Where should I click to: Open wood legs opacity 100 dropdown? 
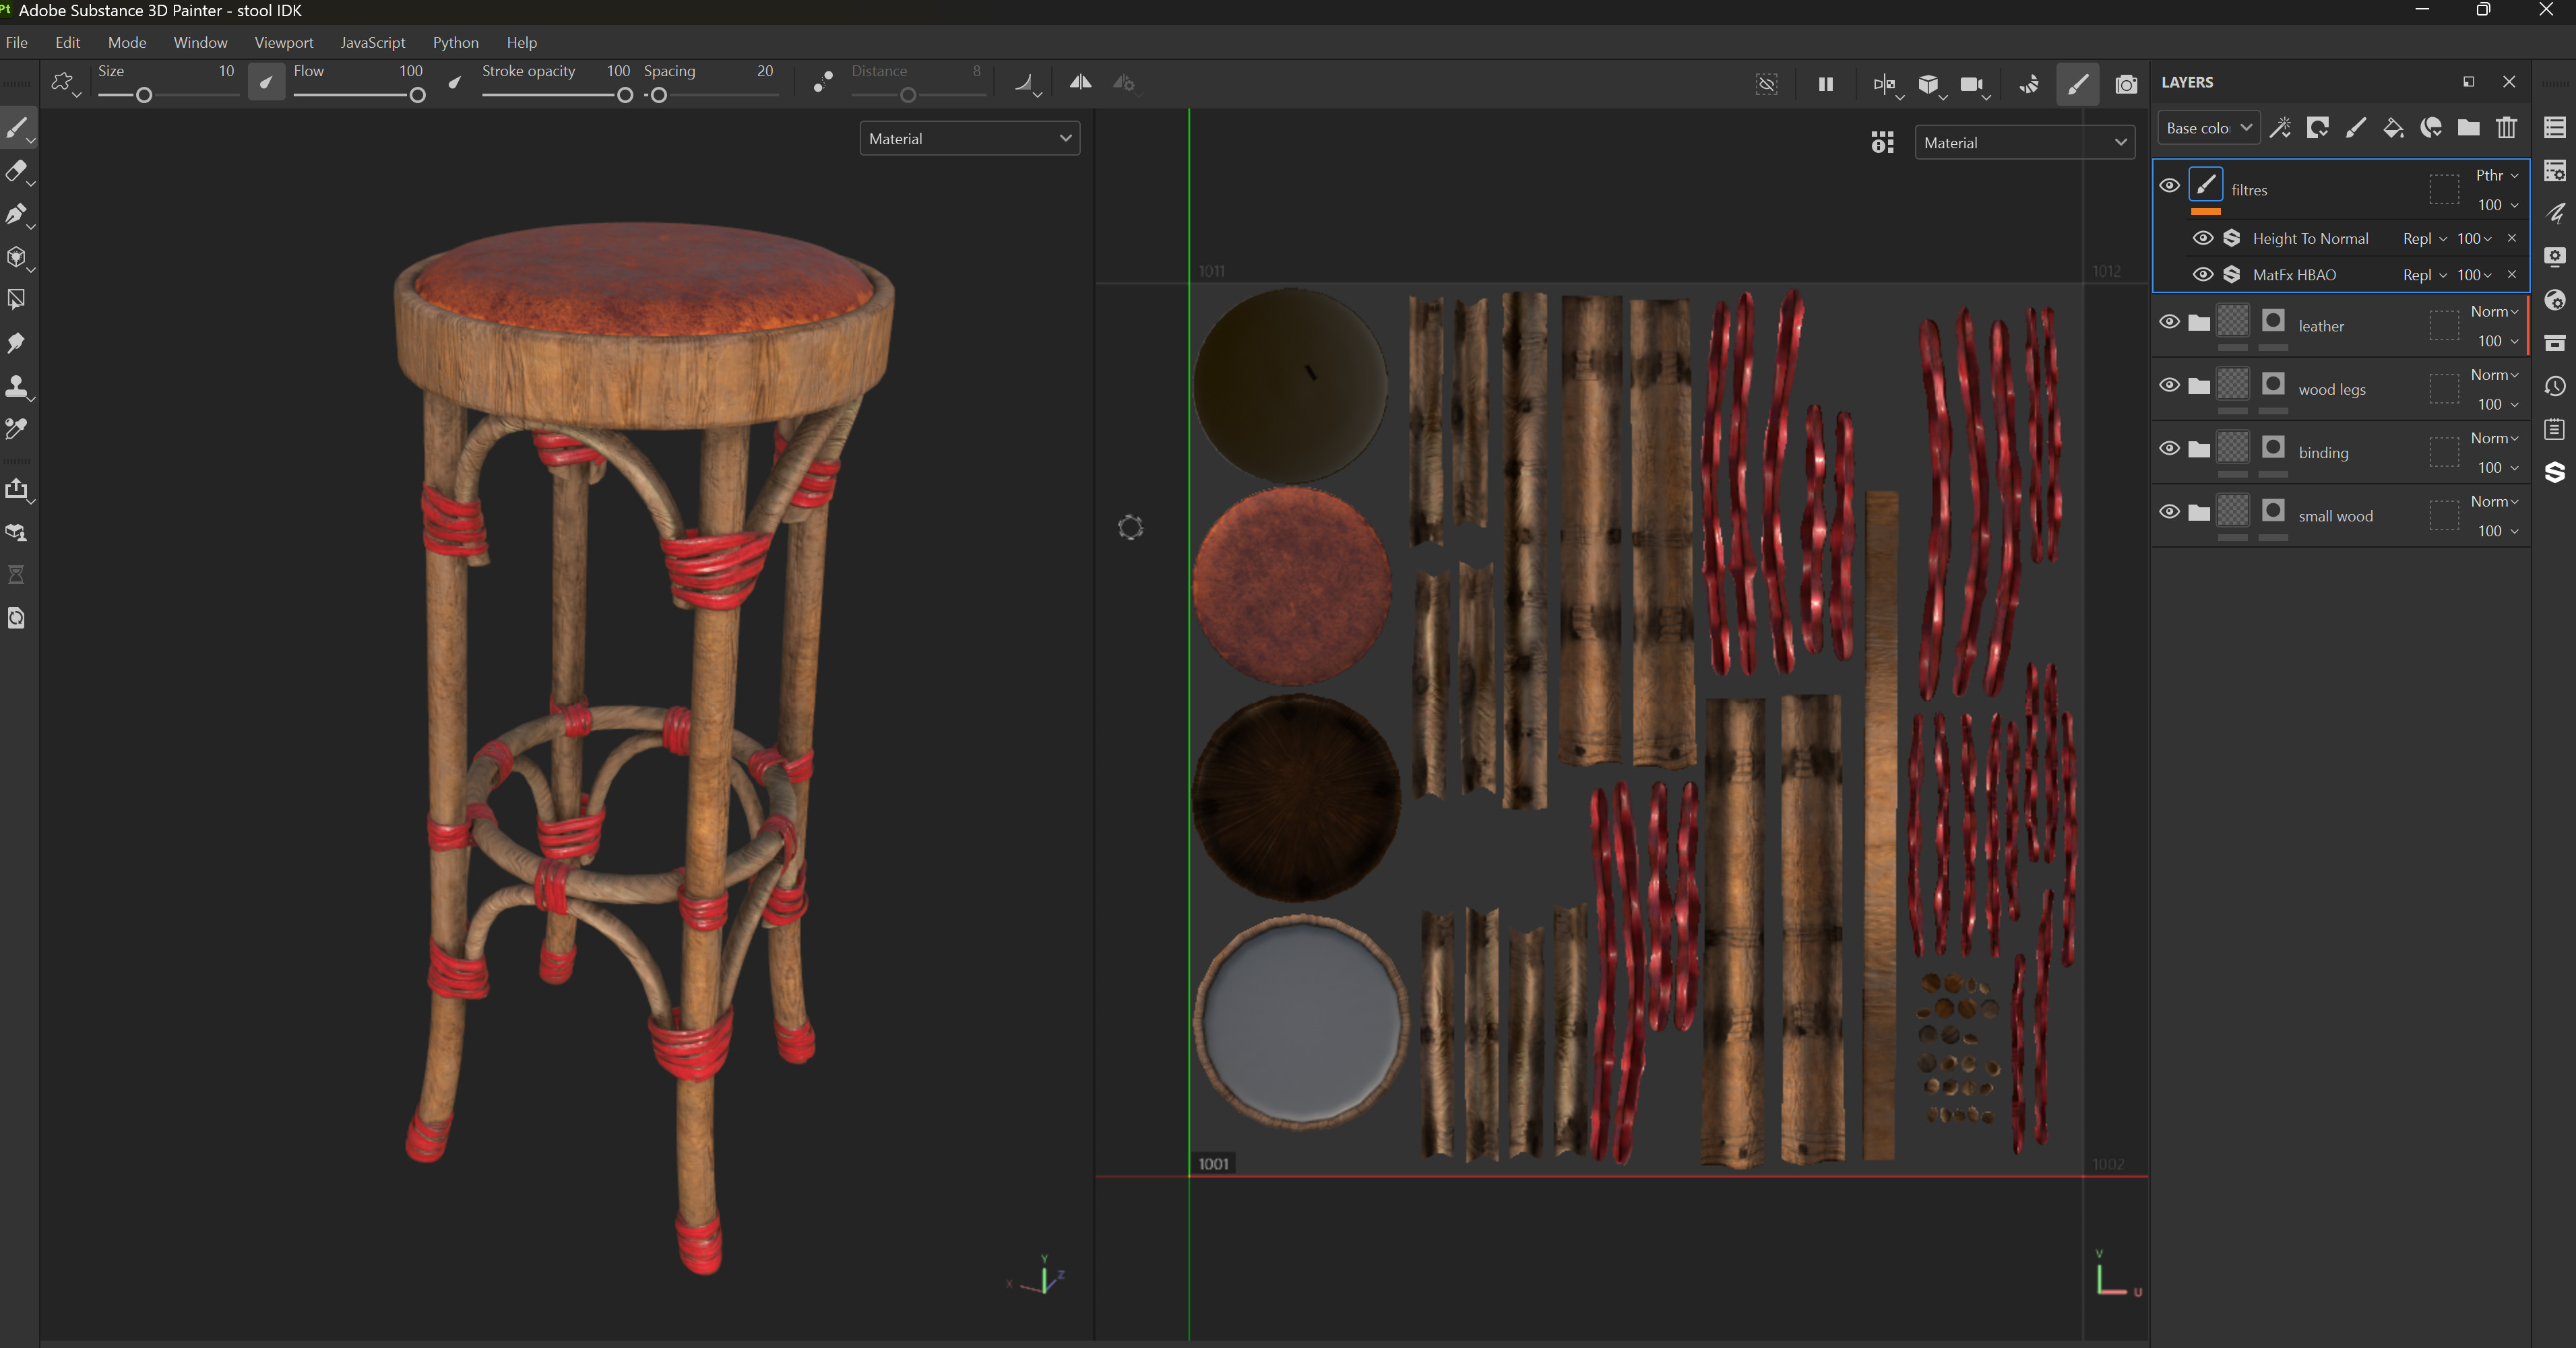(x=2497, y=404)
